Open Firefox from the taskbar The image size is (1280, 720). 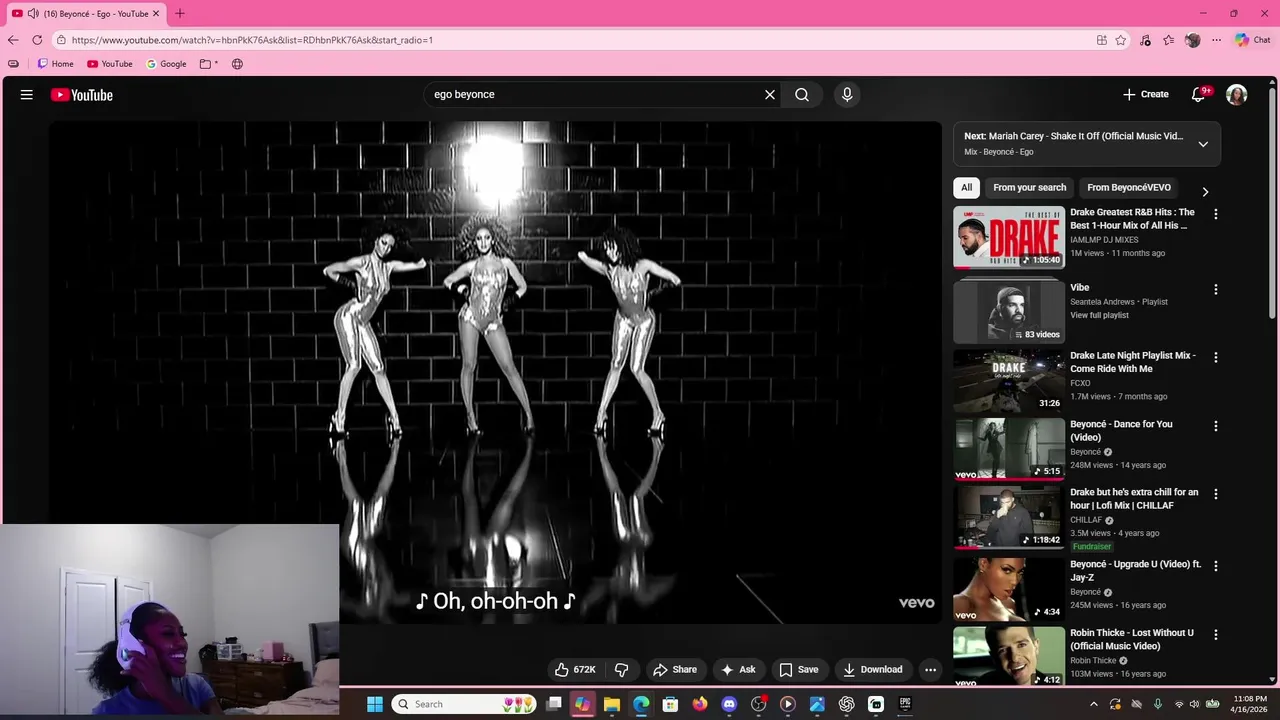[x=700, y=704]
